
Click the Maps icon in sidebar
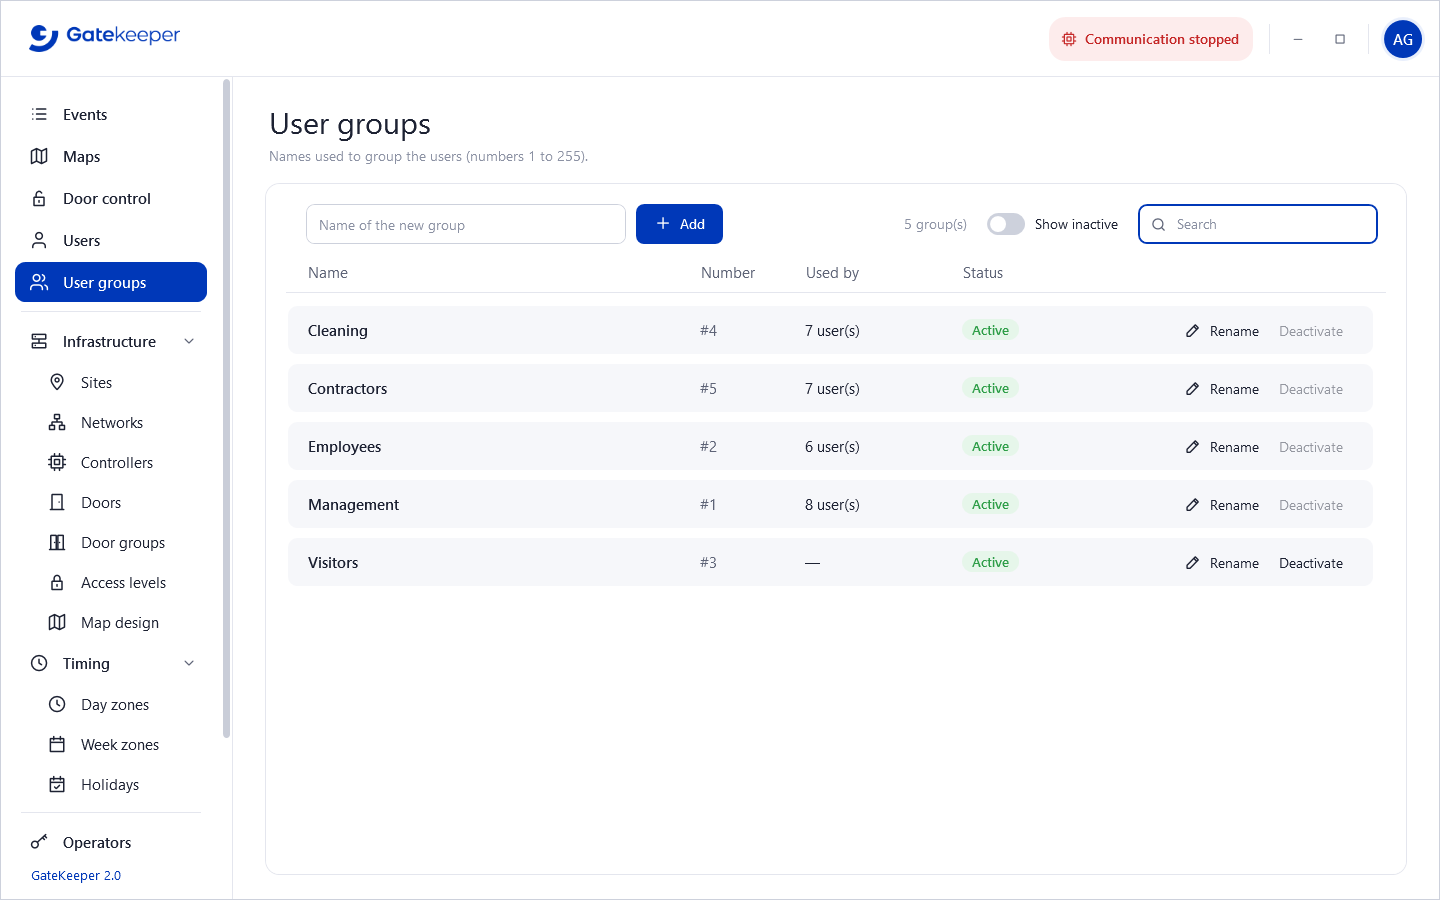coord(39,156)
